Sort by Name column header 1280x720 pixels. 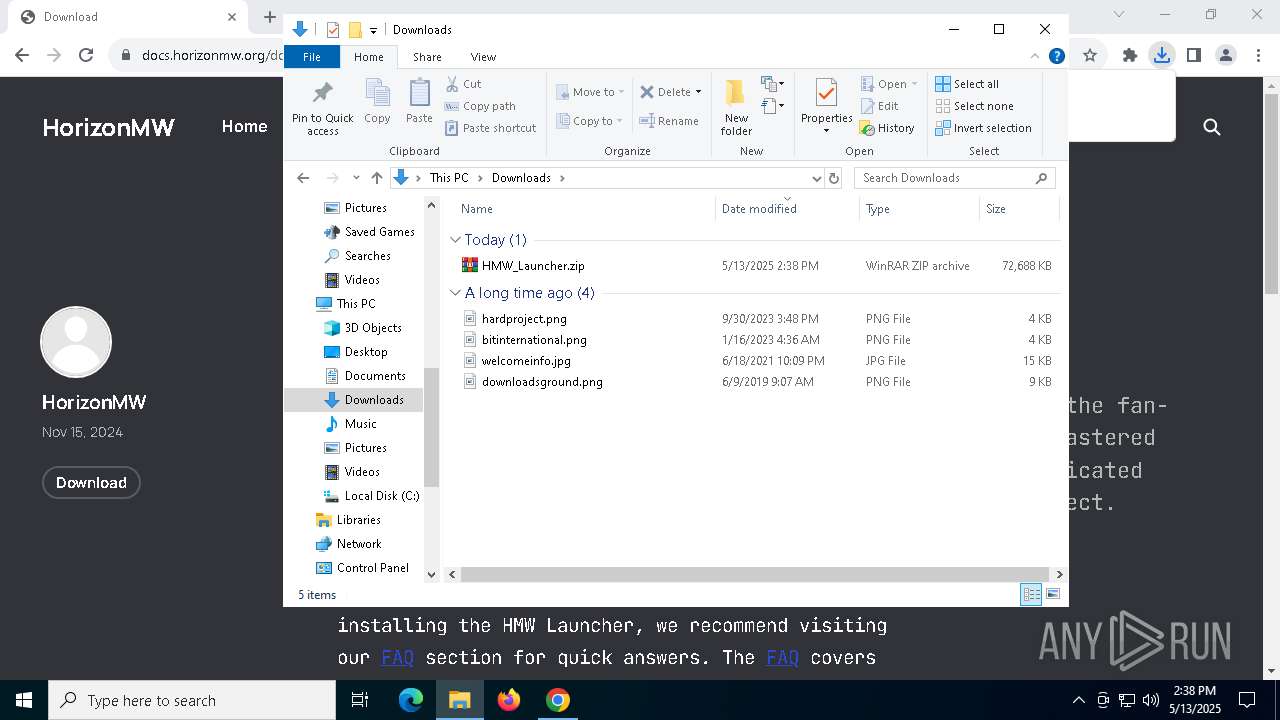point(585,209)
